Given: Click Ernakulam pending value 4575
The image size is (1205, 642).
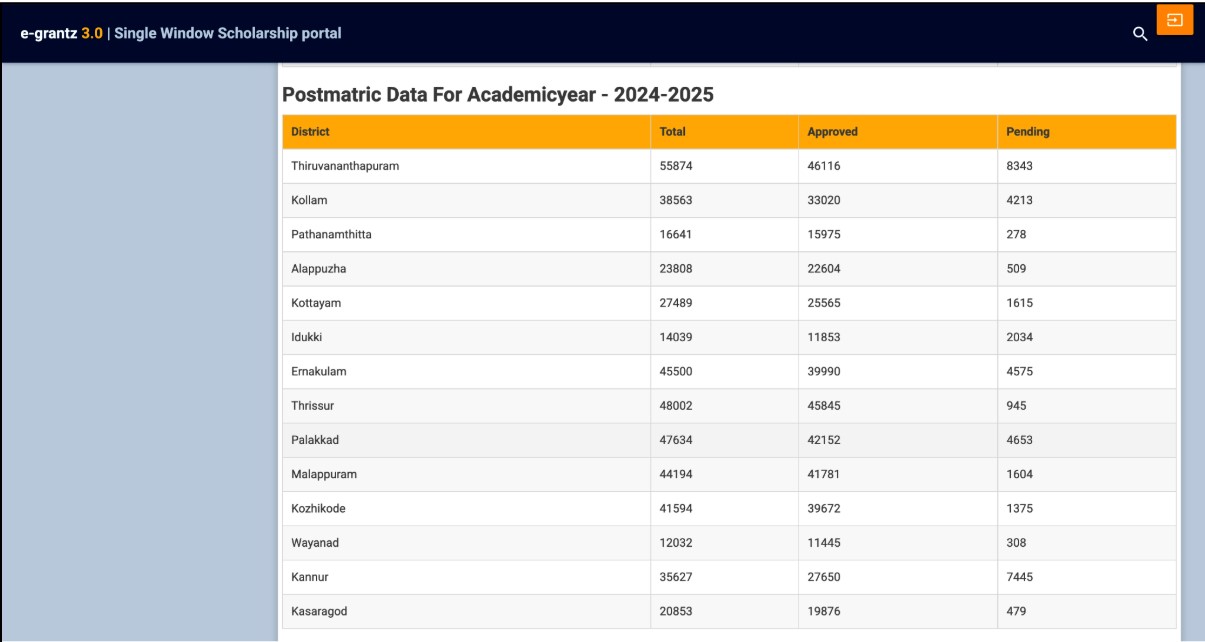Looking at the screenshot, I should pyautogui.click(x=1020, y=371).
